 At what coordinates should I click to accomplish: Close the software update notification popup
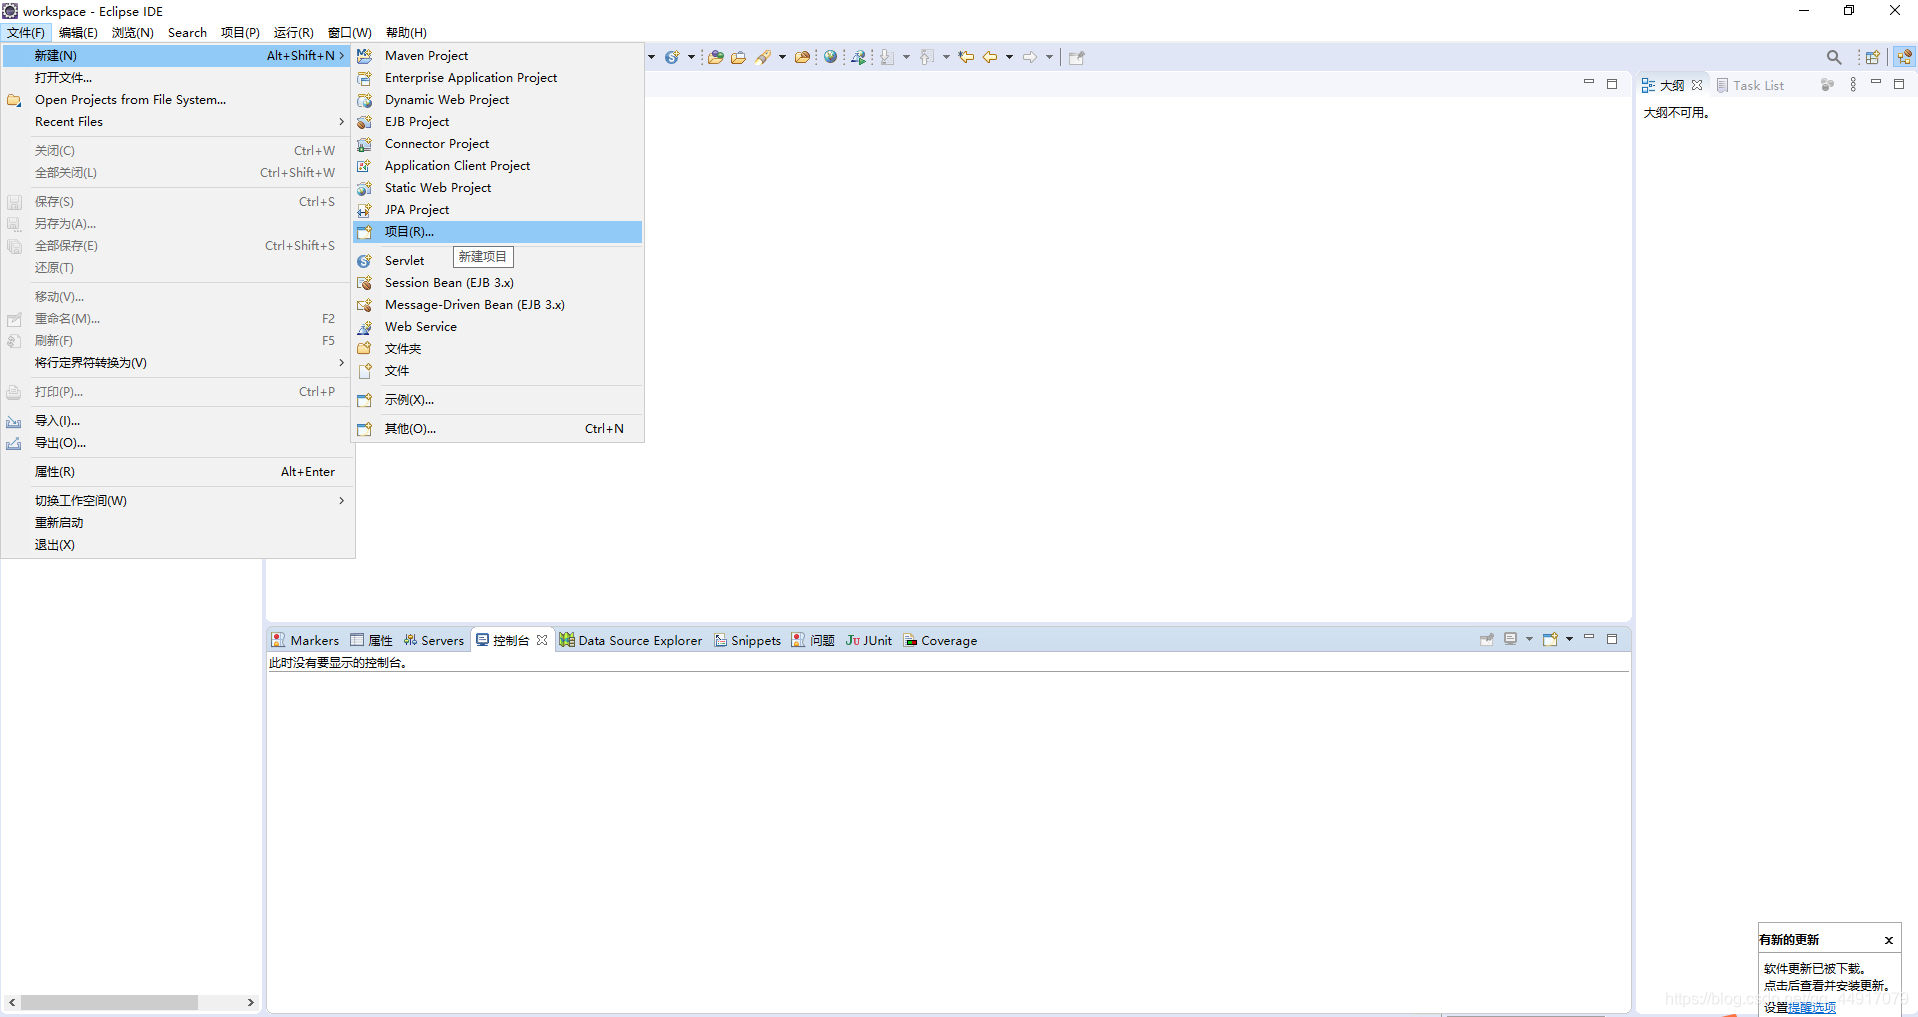click(1889, 940)
